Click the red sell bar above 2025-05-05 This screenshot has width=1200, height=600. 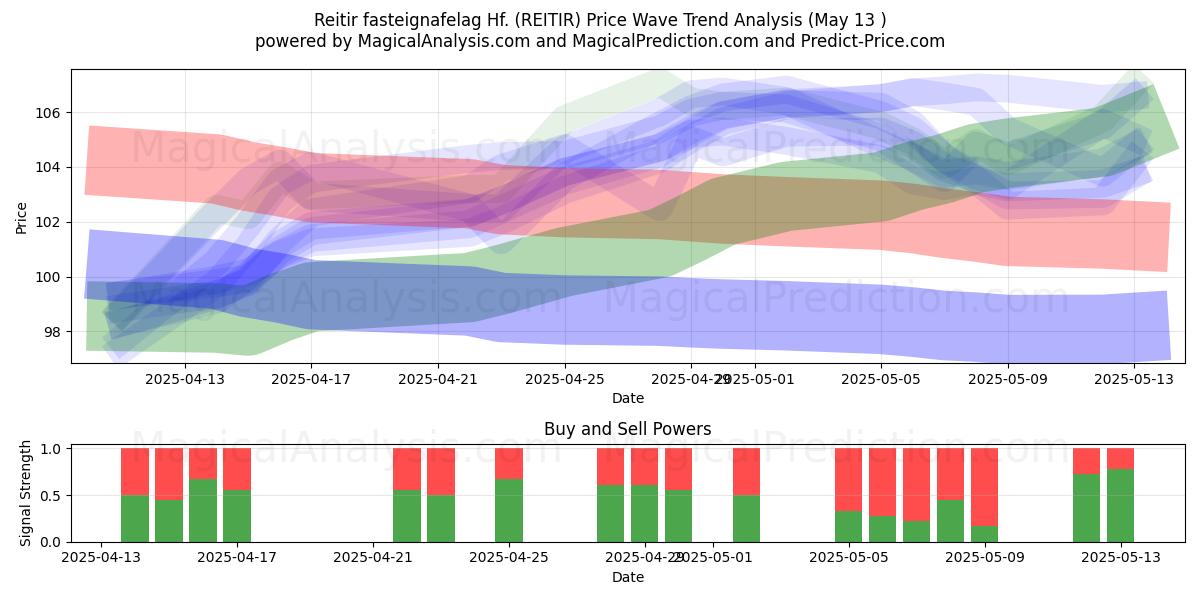point(849,480)
